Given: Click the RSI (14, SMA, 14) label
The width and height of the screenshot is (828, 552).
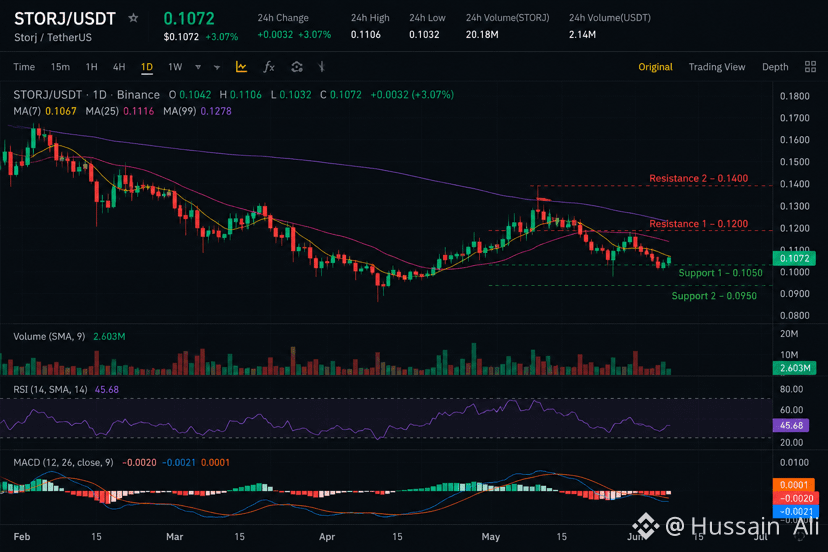Looking at the screenshot, I should (x=51, y=390).
